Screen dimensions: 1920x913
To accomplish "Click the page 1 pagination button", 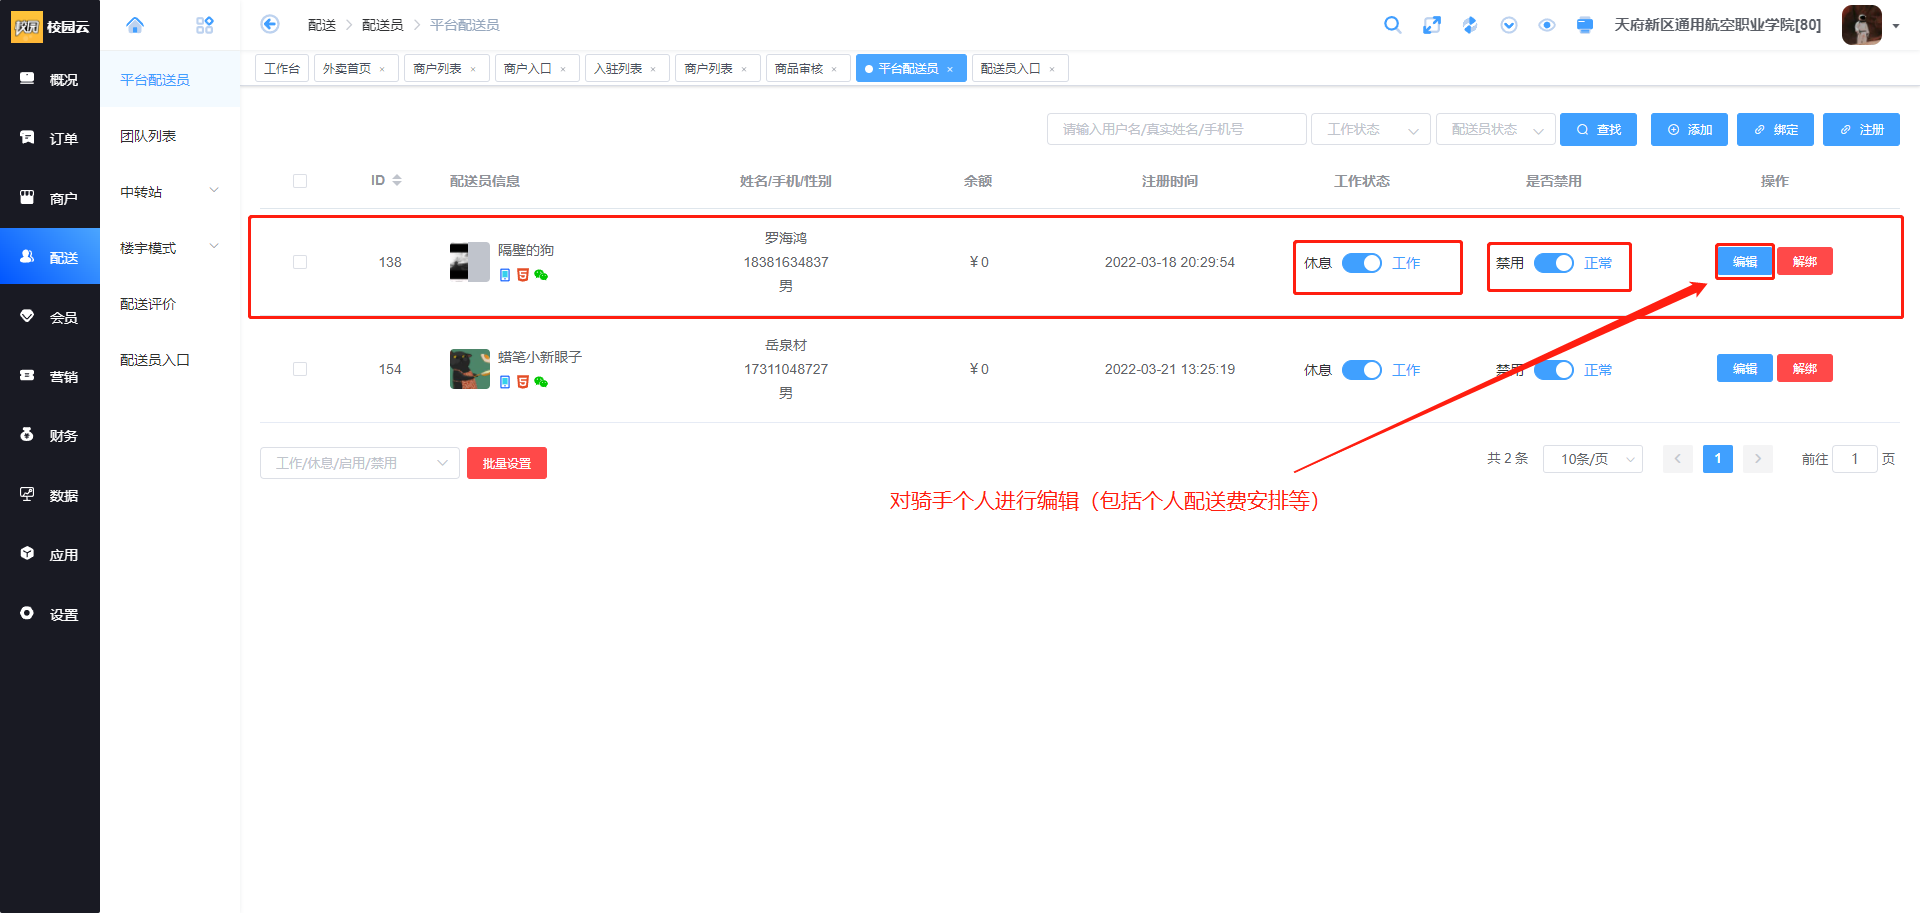I will point(1718,459).
